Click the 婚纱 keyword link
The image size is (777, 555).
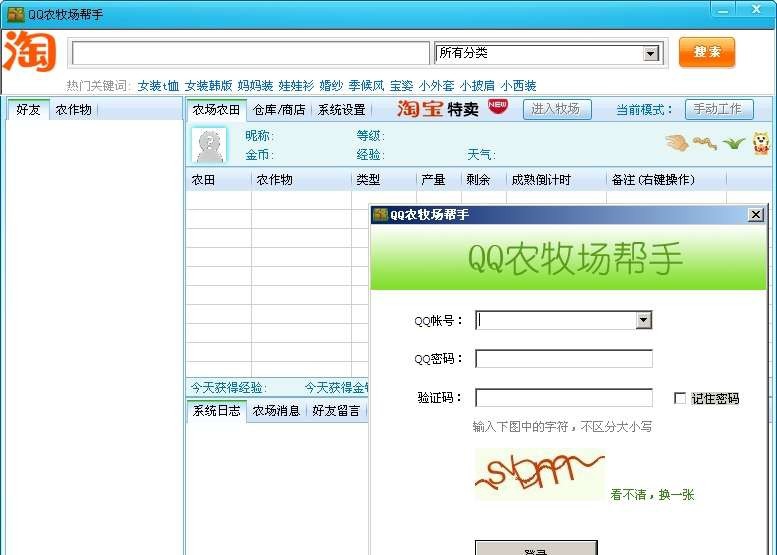331,86
